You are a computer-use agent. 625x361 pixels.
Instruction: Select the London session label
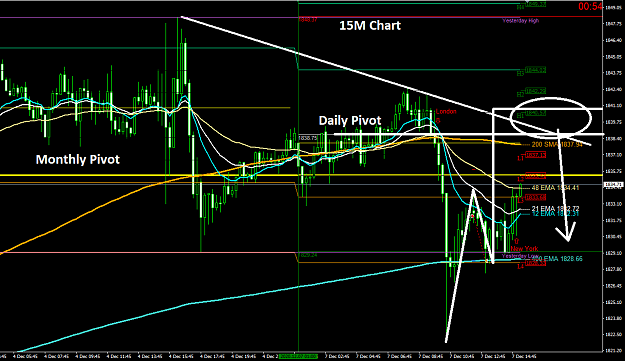coord(446,112)
